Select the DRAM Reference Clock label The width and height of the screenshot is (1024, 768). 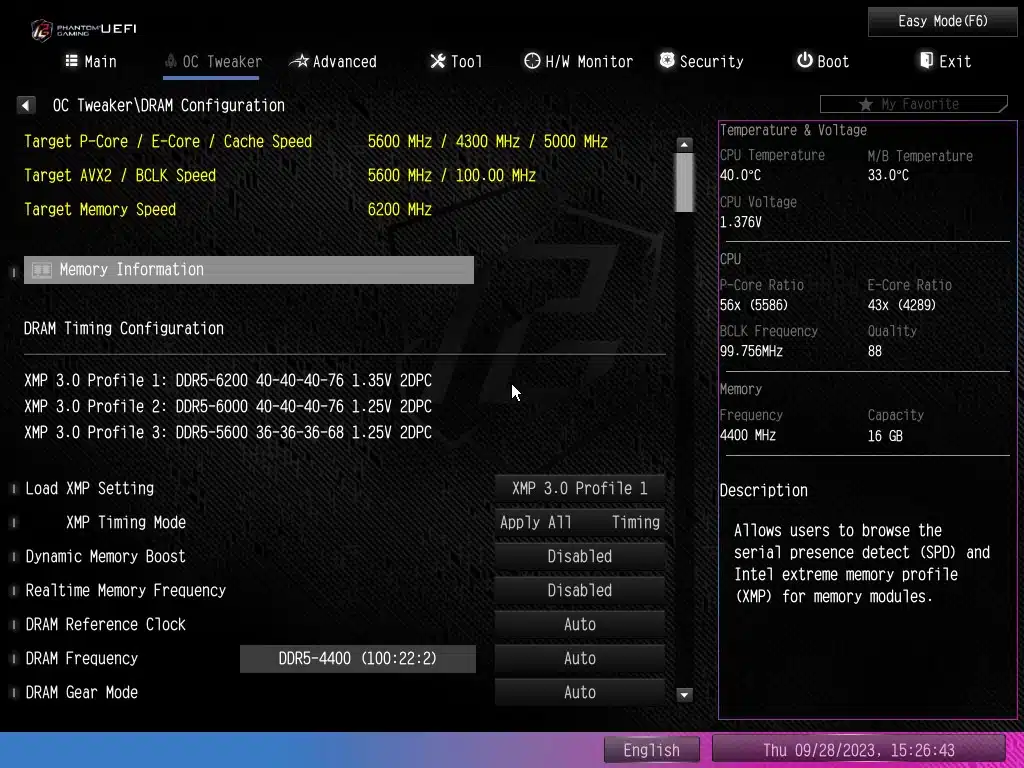point(105,624)
